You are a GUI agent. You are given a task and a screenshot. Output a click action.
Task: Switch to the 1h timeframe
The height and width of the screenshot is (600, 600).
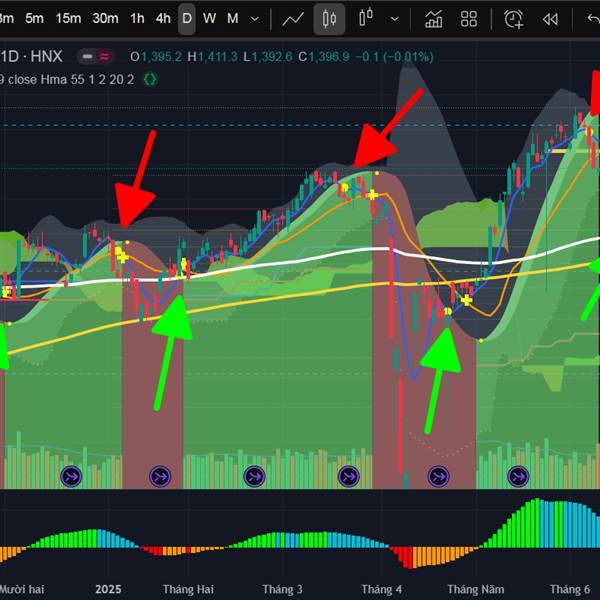click(x=137, y=18)
